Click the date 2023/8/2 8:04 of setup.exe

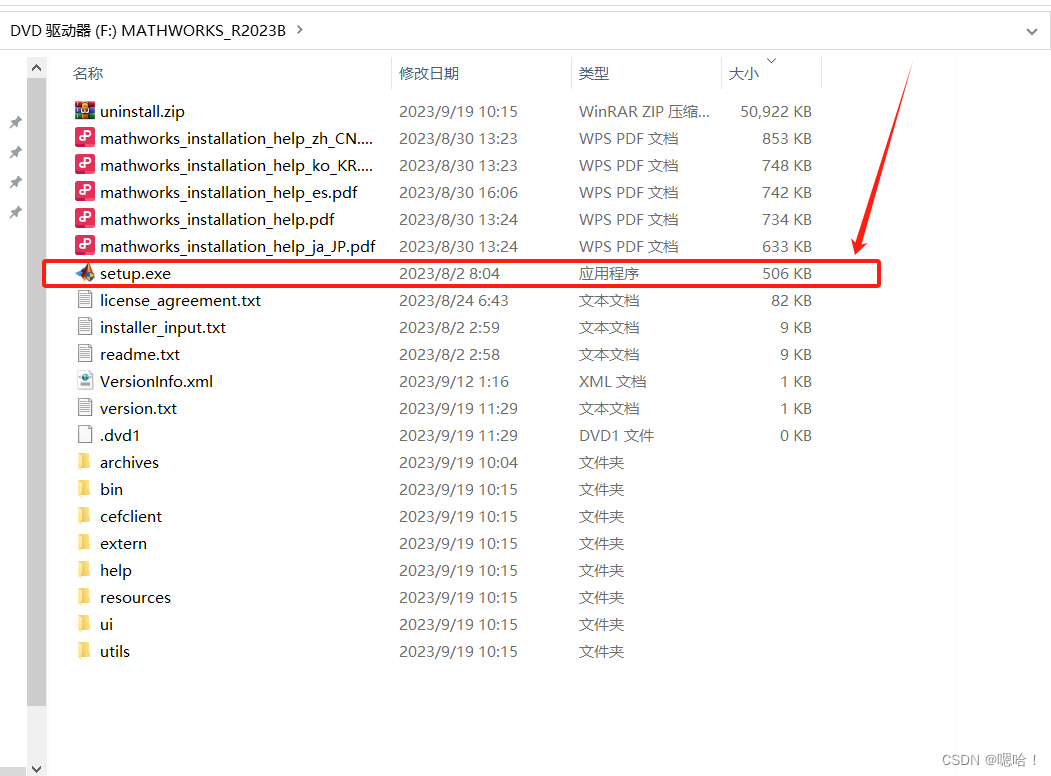pyautogui.click(x=449, y=273)
